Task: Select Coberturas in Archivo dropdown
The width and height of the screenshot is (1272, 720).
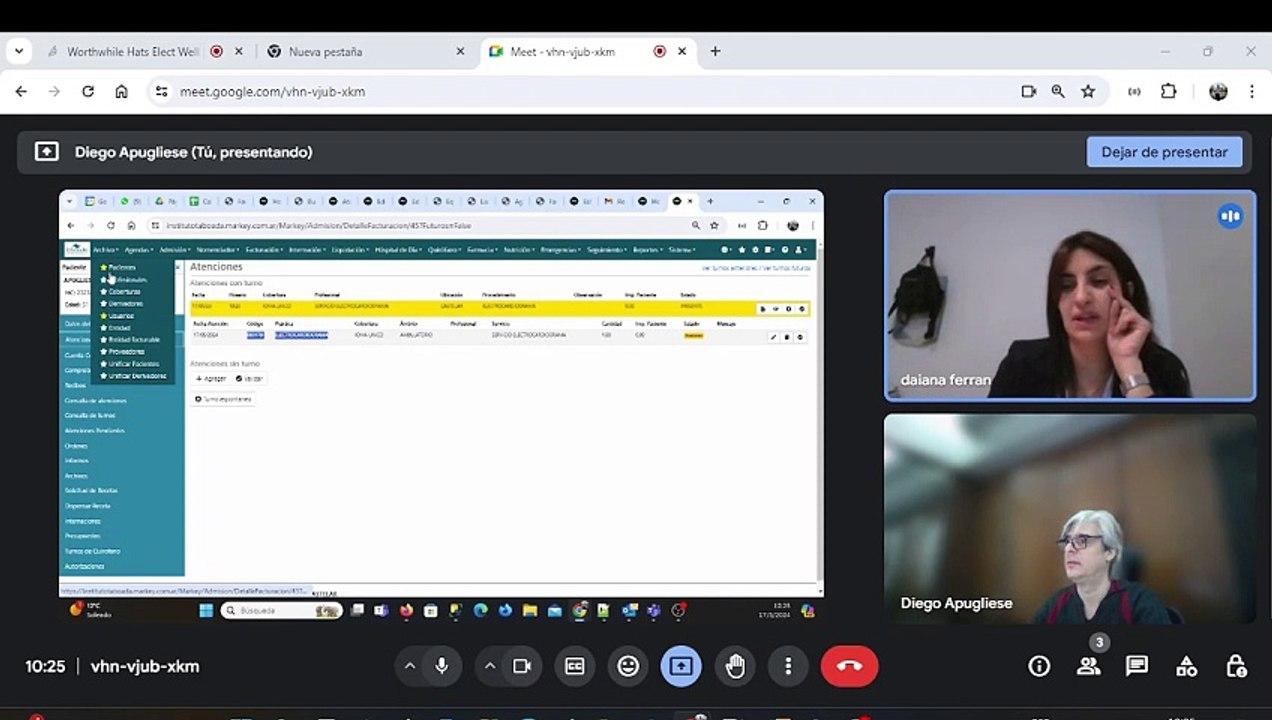Action: click(x=125, y=291)
